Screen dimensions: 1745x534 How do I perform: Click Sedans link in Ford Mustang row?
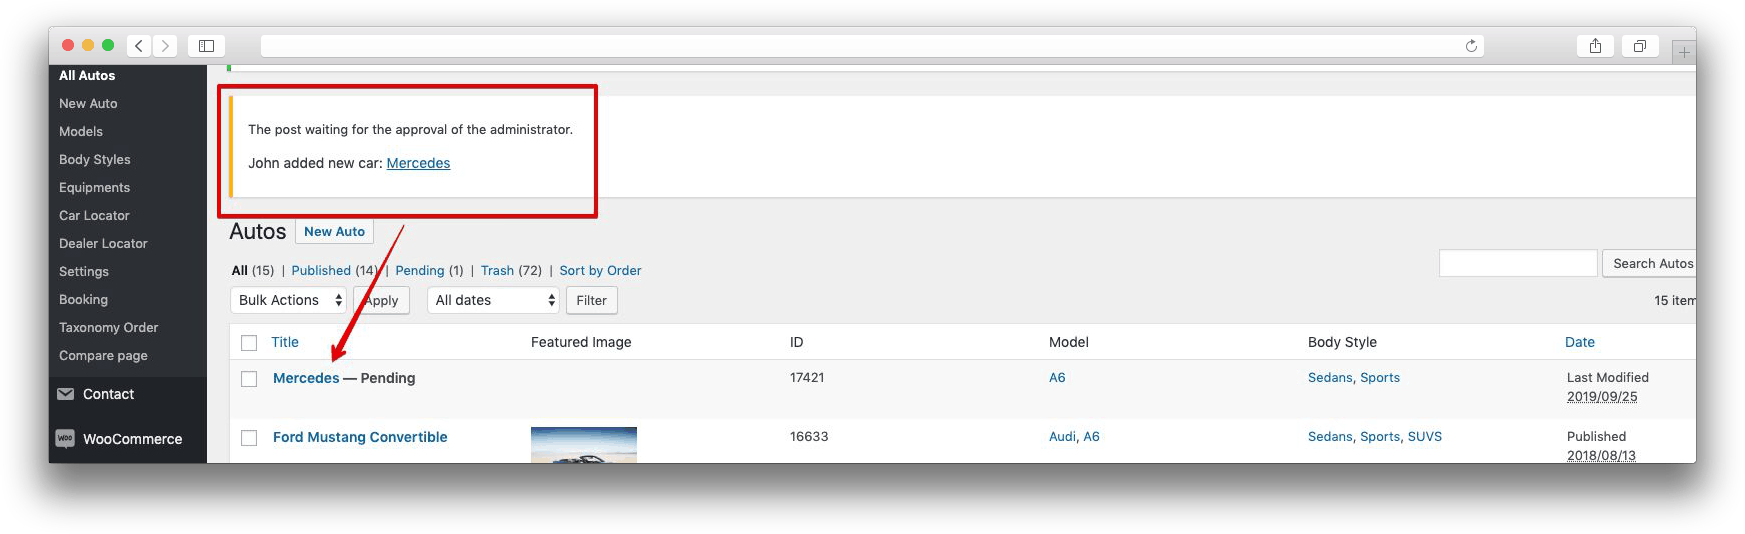[x=1330, y=436]
